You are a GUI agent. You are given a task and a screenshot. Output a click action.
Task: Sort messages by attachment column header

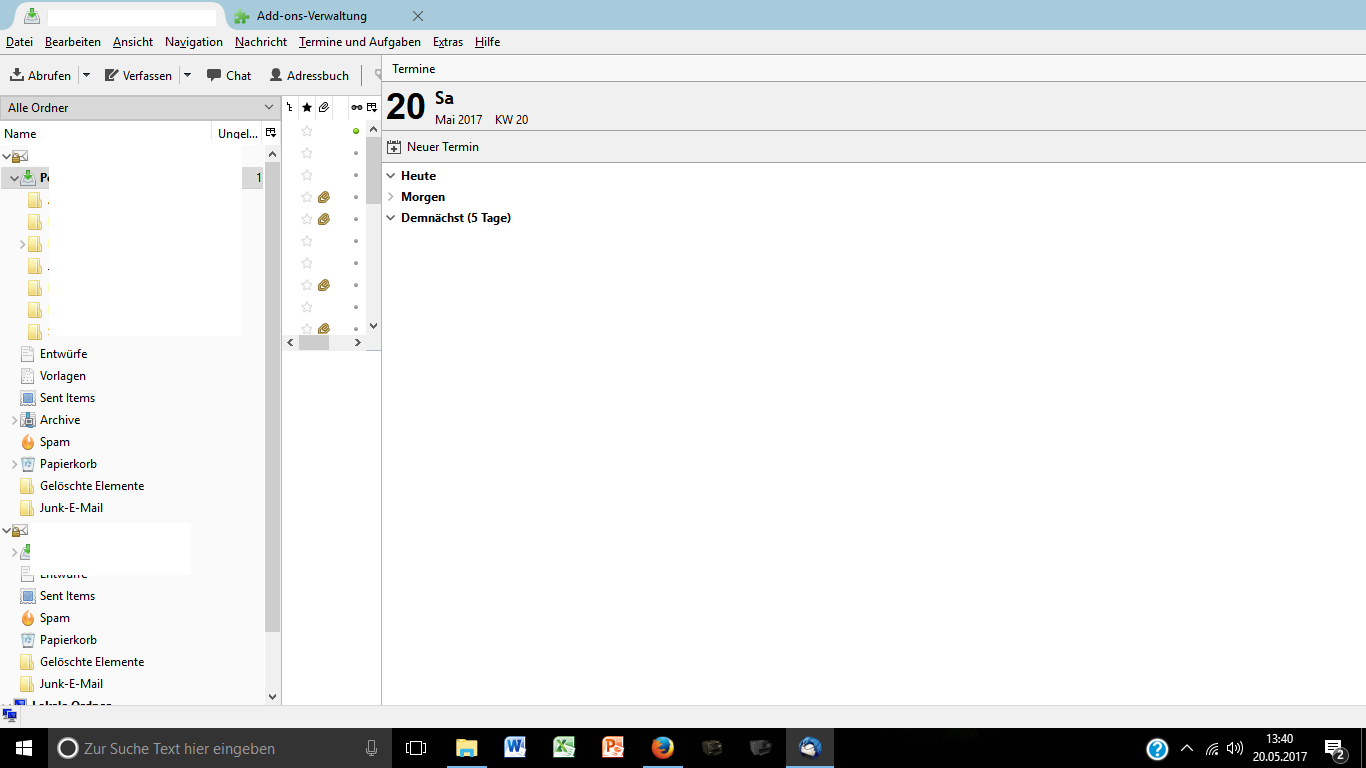coord(324,107)
